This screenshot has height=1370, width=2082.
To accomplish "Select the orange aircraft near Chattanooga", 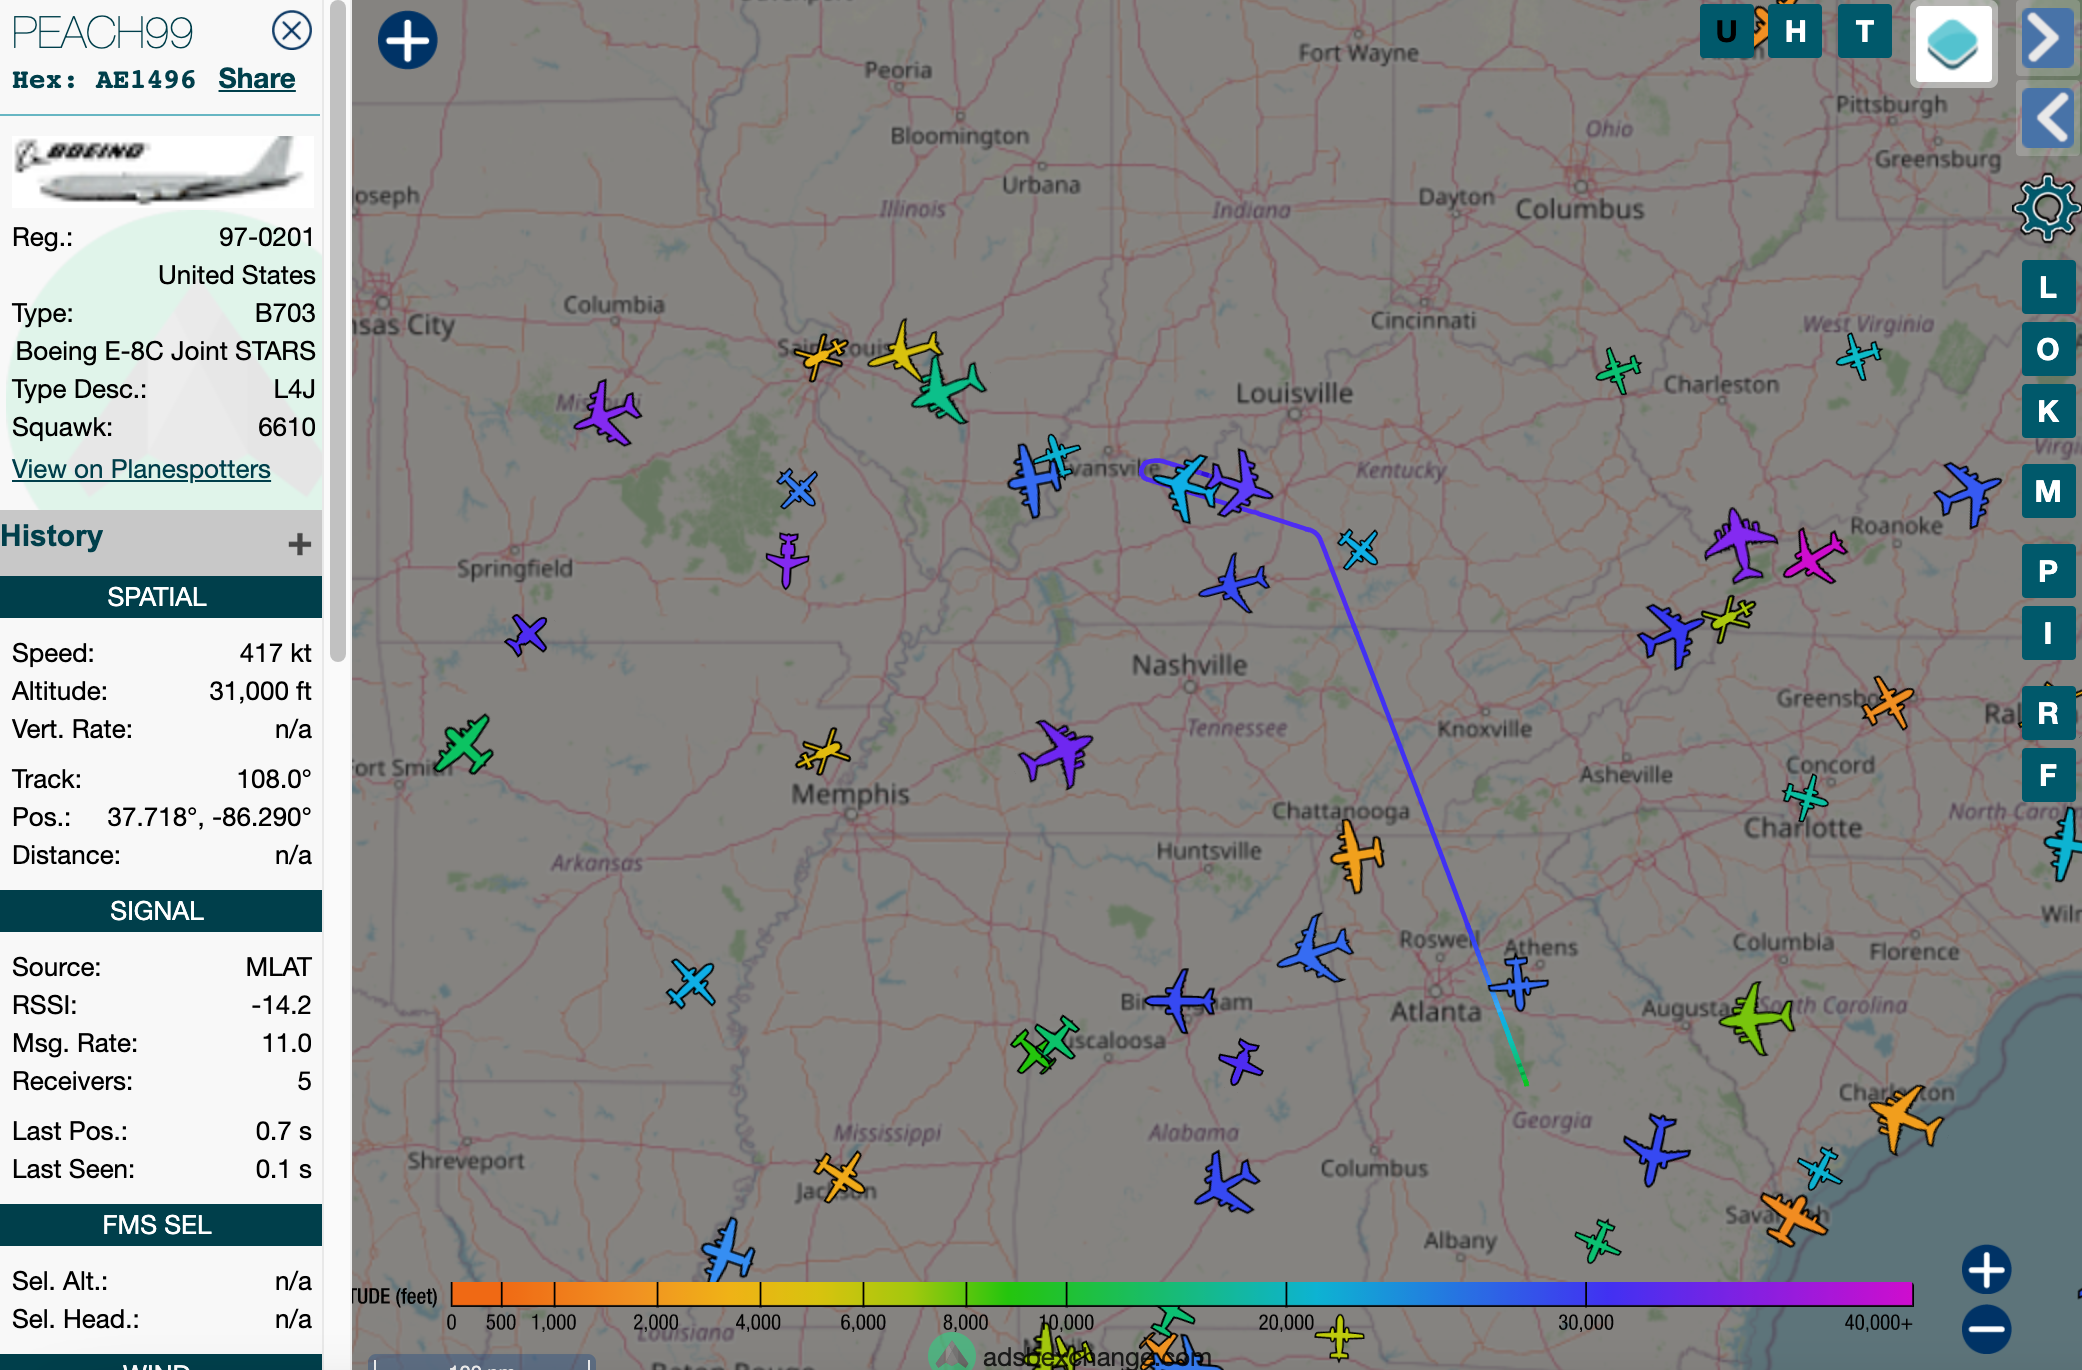I will click(x=1357, y=855).
